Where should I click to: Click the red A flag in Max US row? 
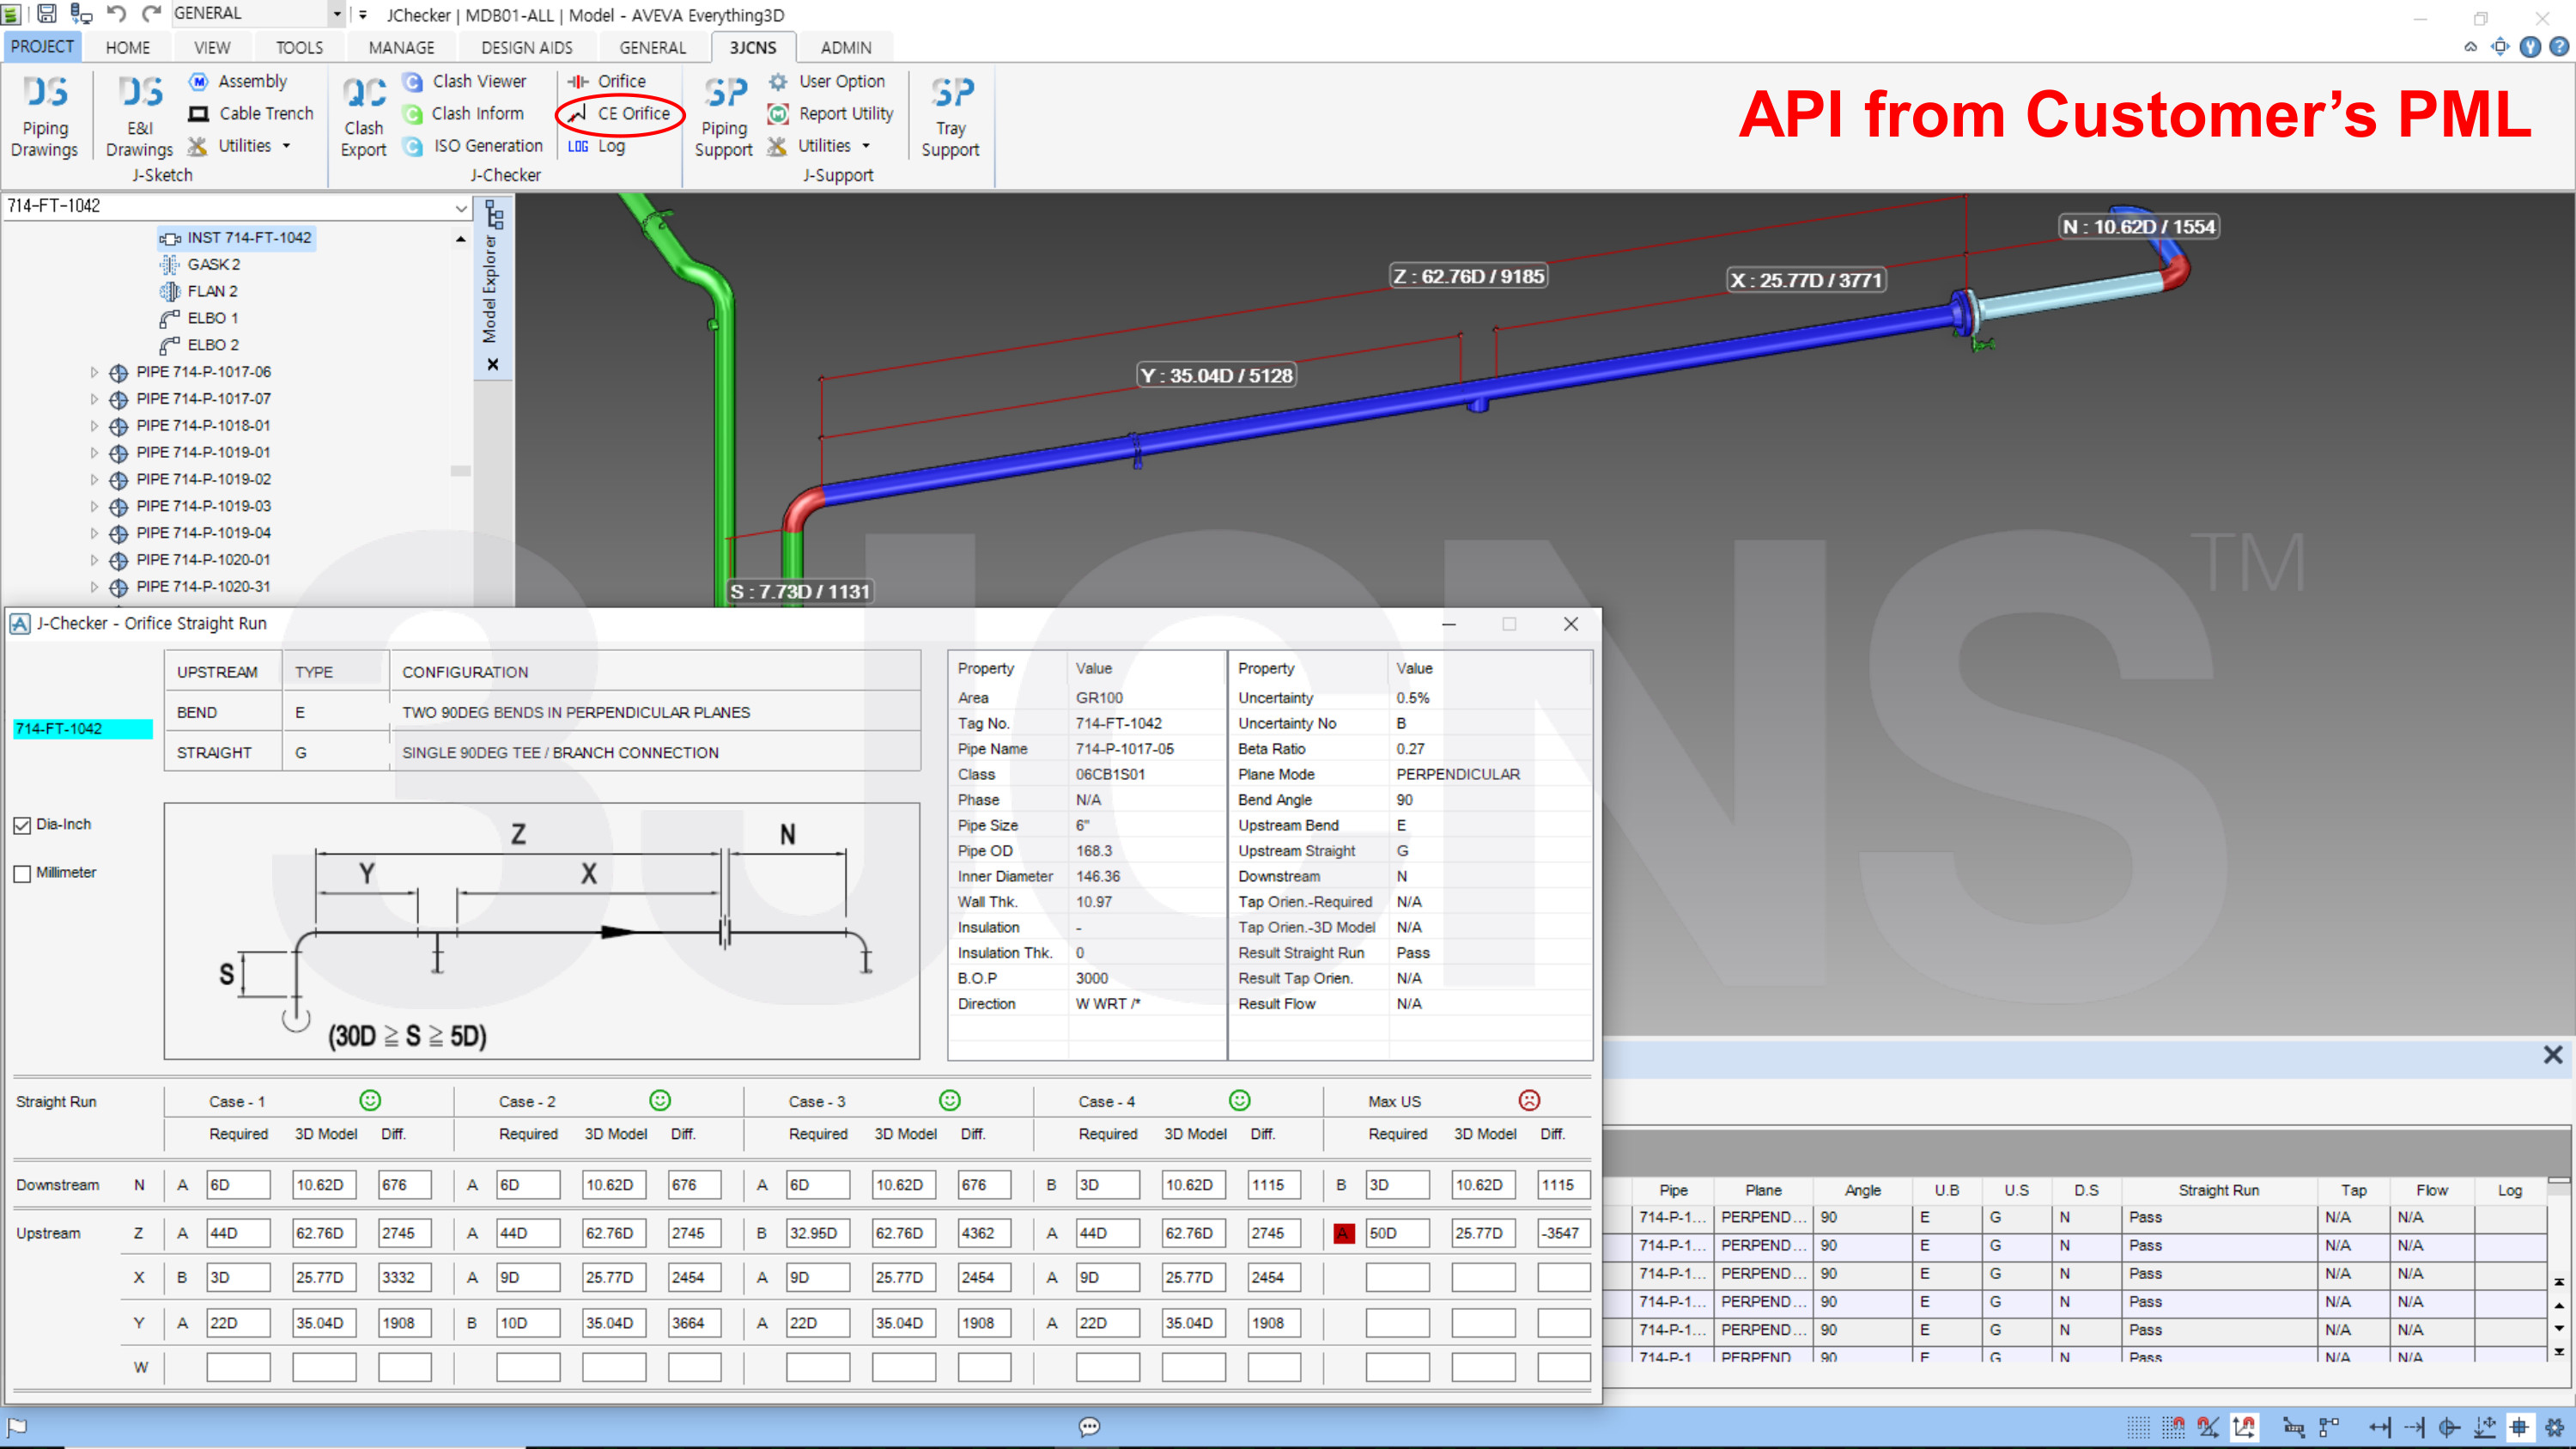1344,1234
